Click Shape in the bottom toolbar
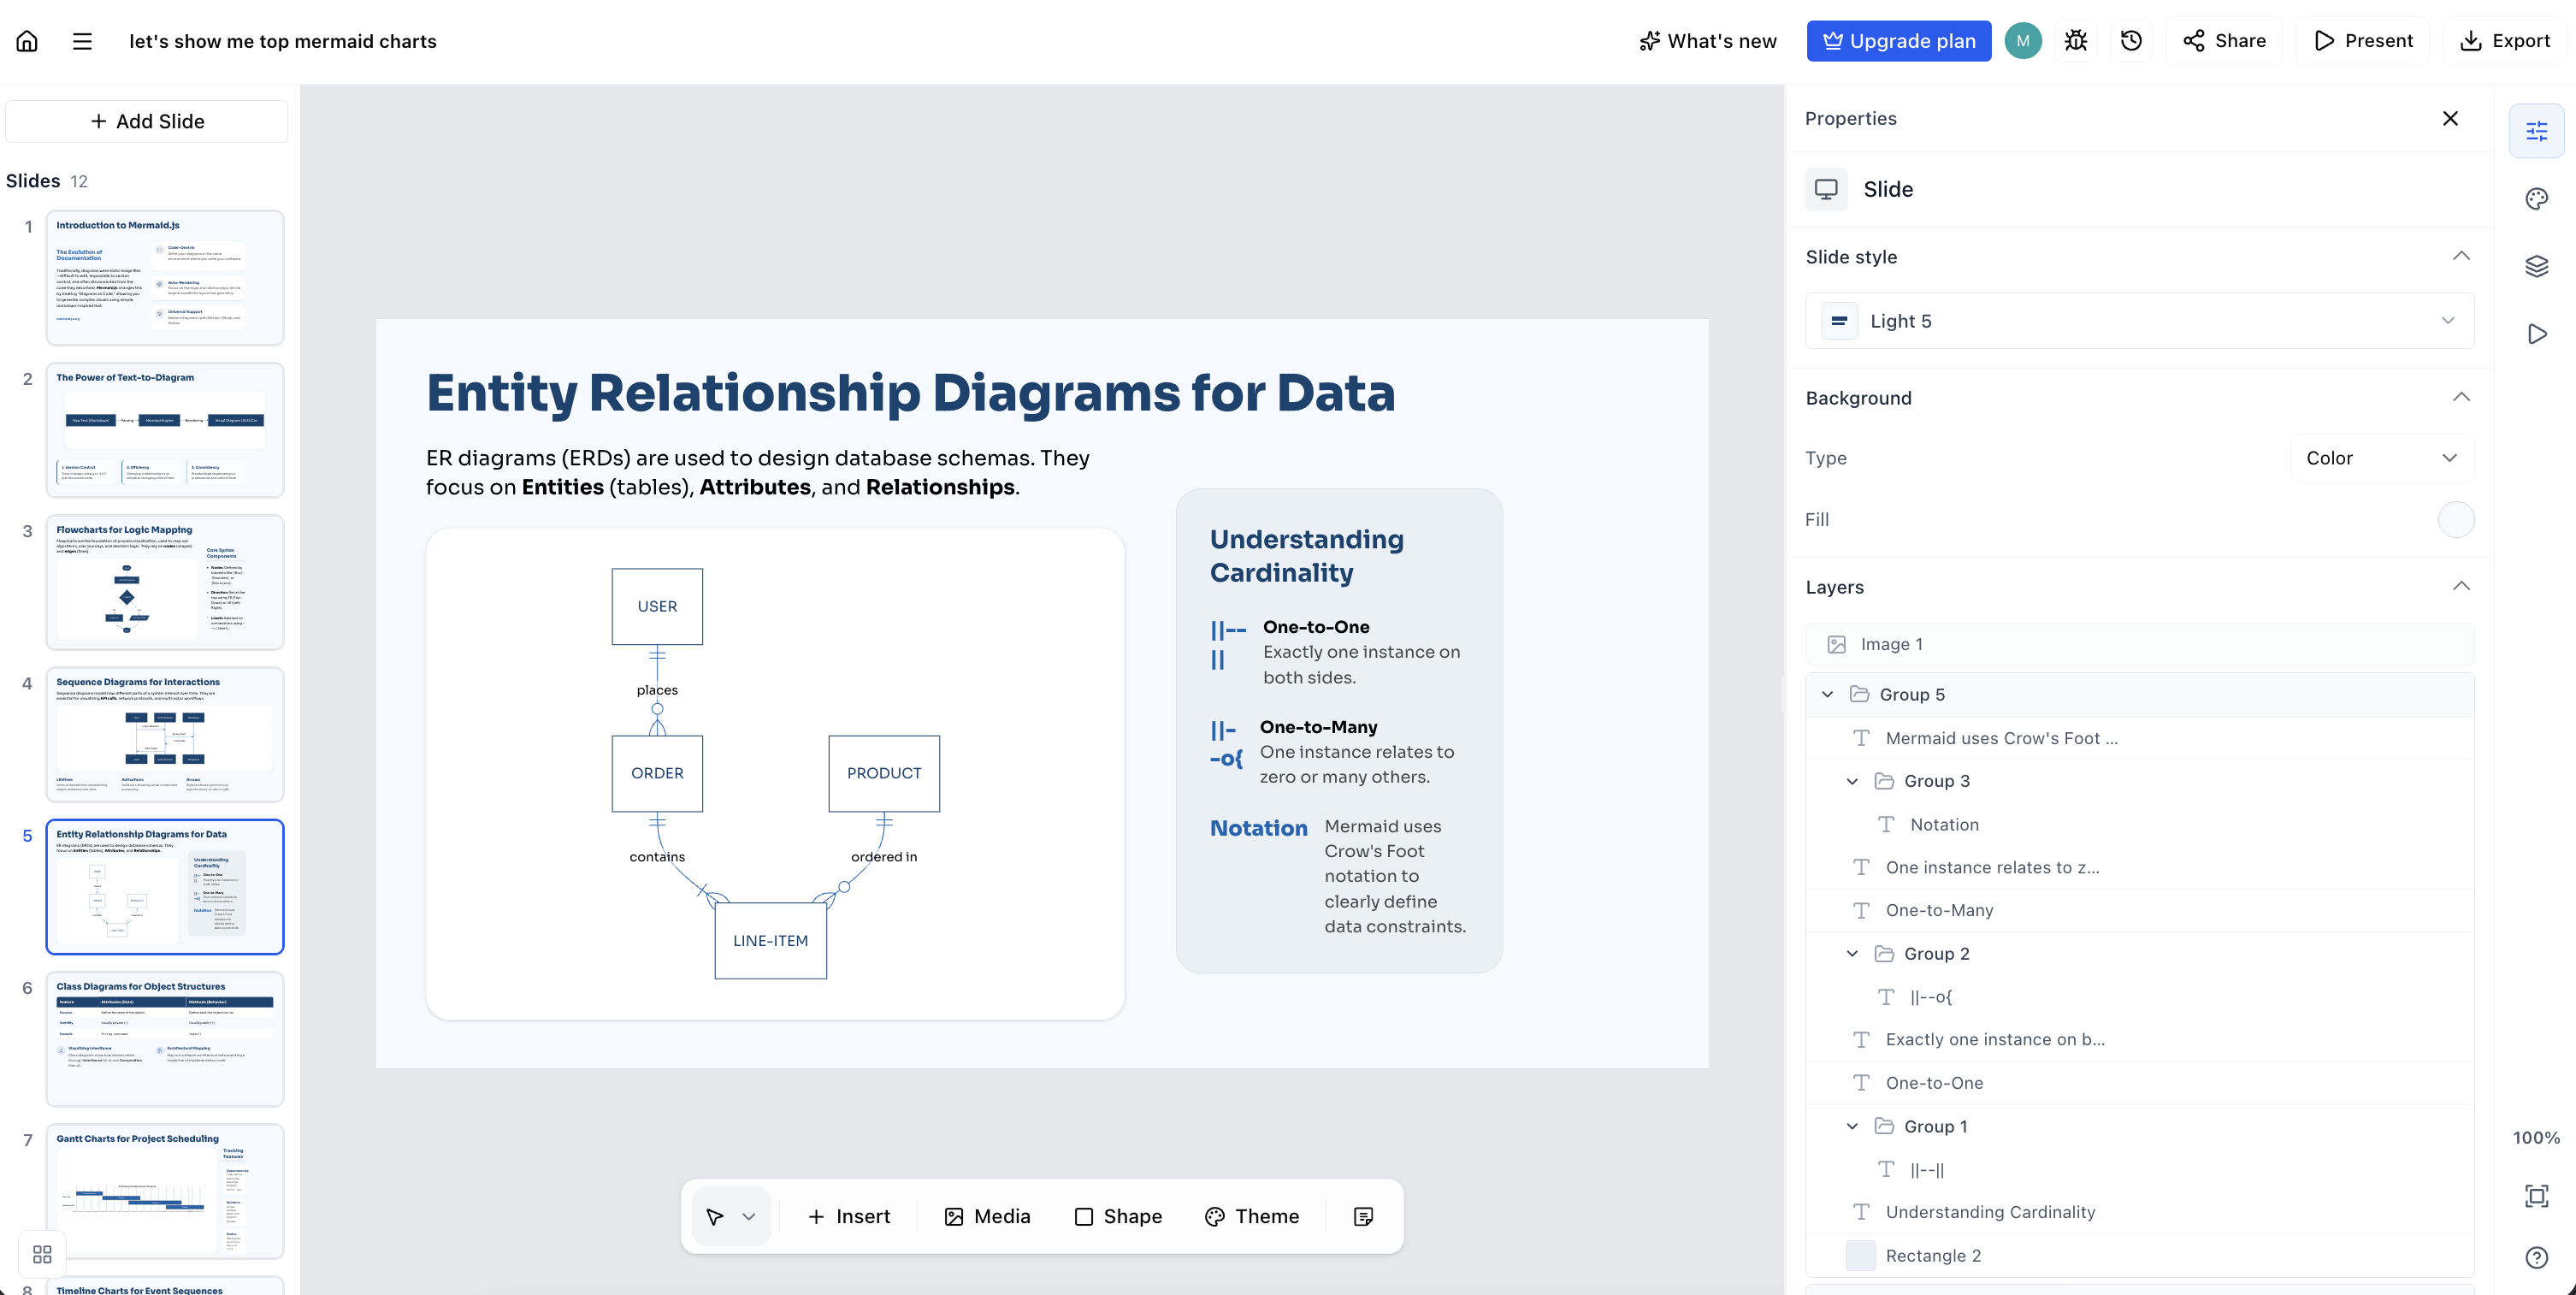The width and height of the screenshot is (2576, 1295). 1118,1216
